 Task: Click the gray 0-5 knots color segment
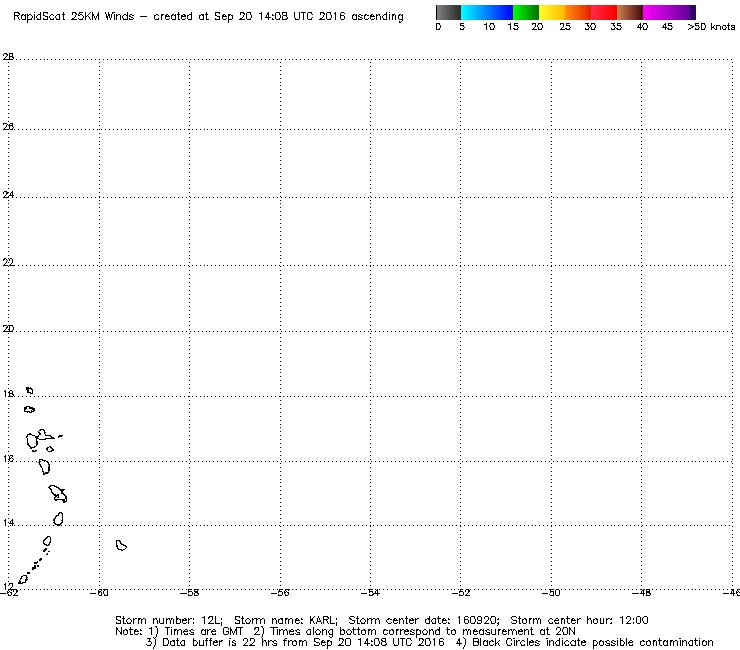[x=448, y=12]
